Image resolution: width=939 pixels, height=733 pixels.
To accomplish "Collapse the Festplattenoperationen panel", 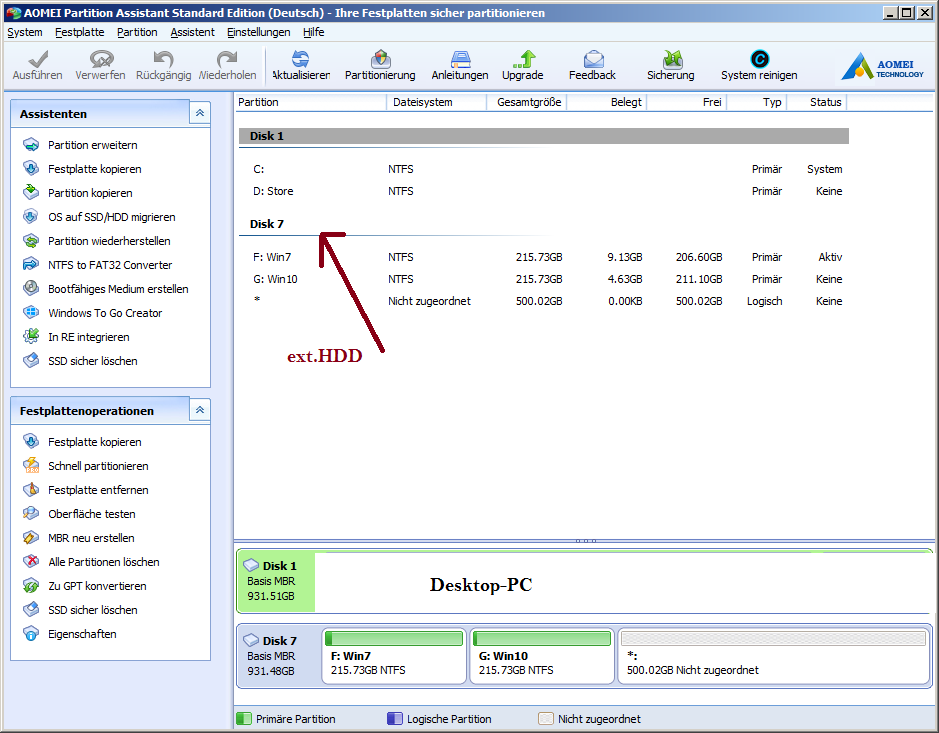I will (x=200, y=410).
